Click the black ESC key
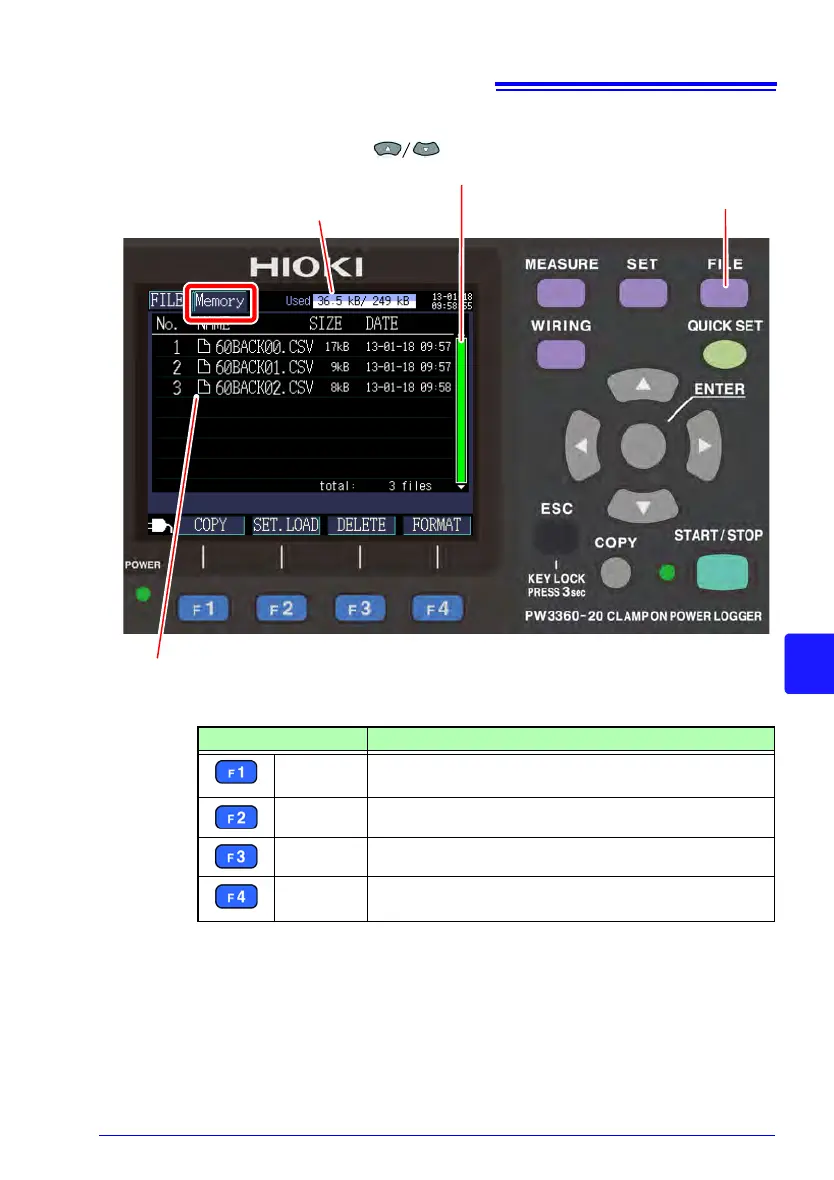Image resolution: width=834 pixels, height=1180 pixels. (556, 537)
